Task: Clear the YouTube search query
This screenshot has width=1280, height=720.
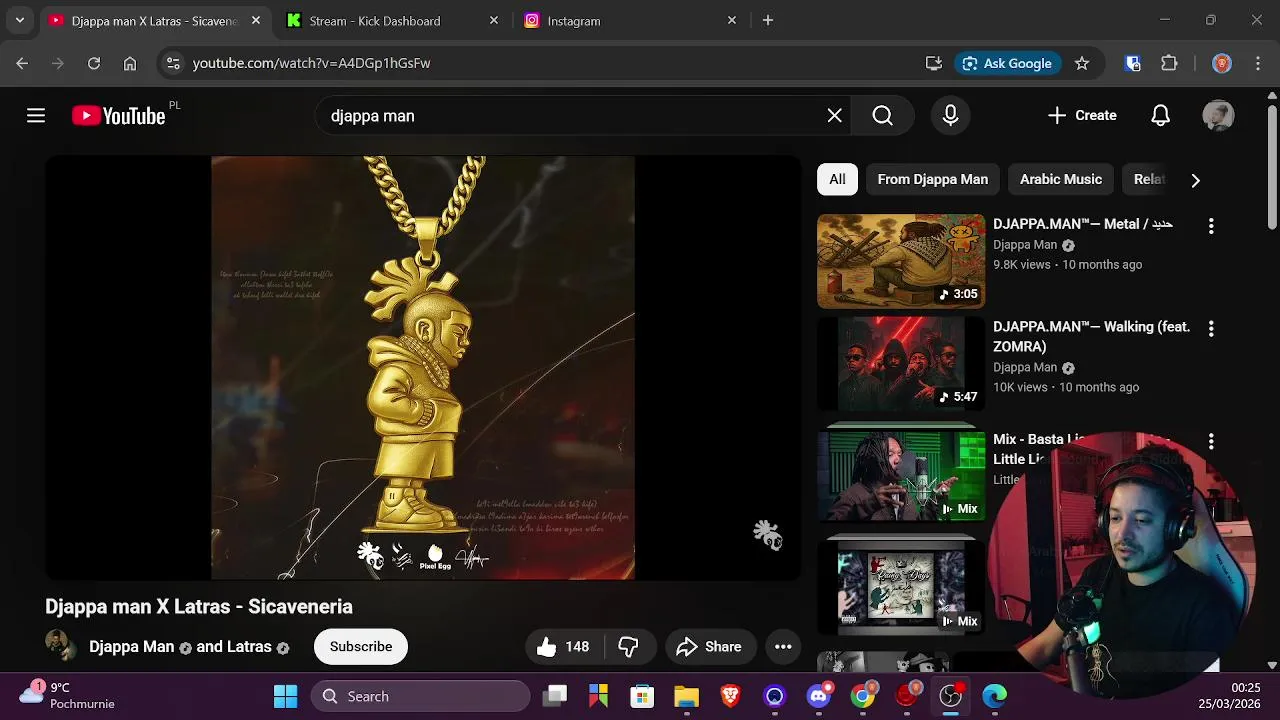Action: coord(835,116)
